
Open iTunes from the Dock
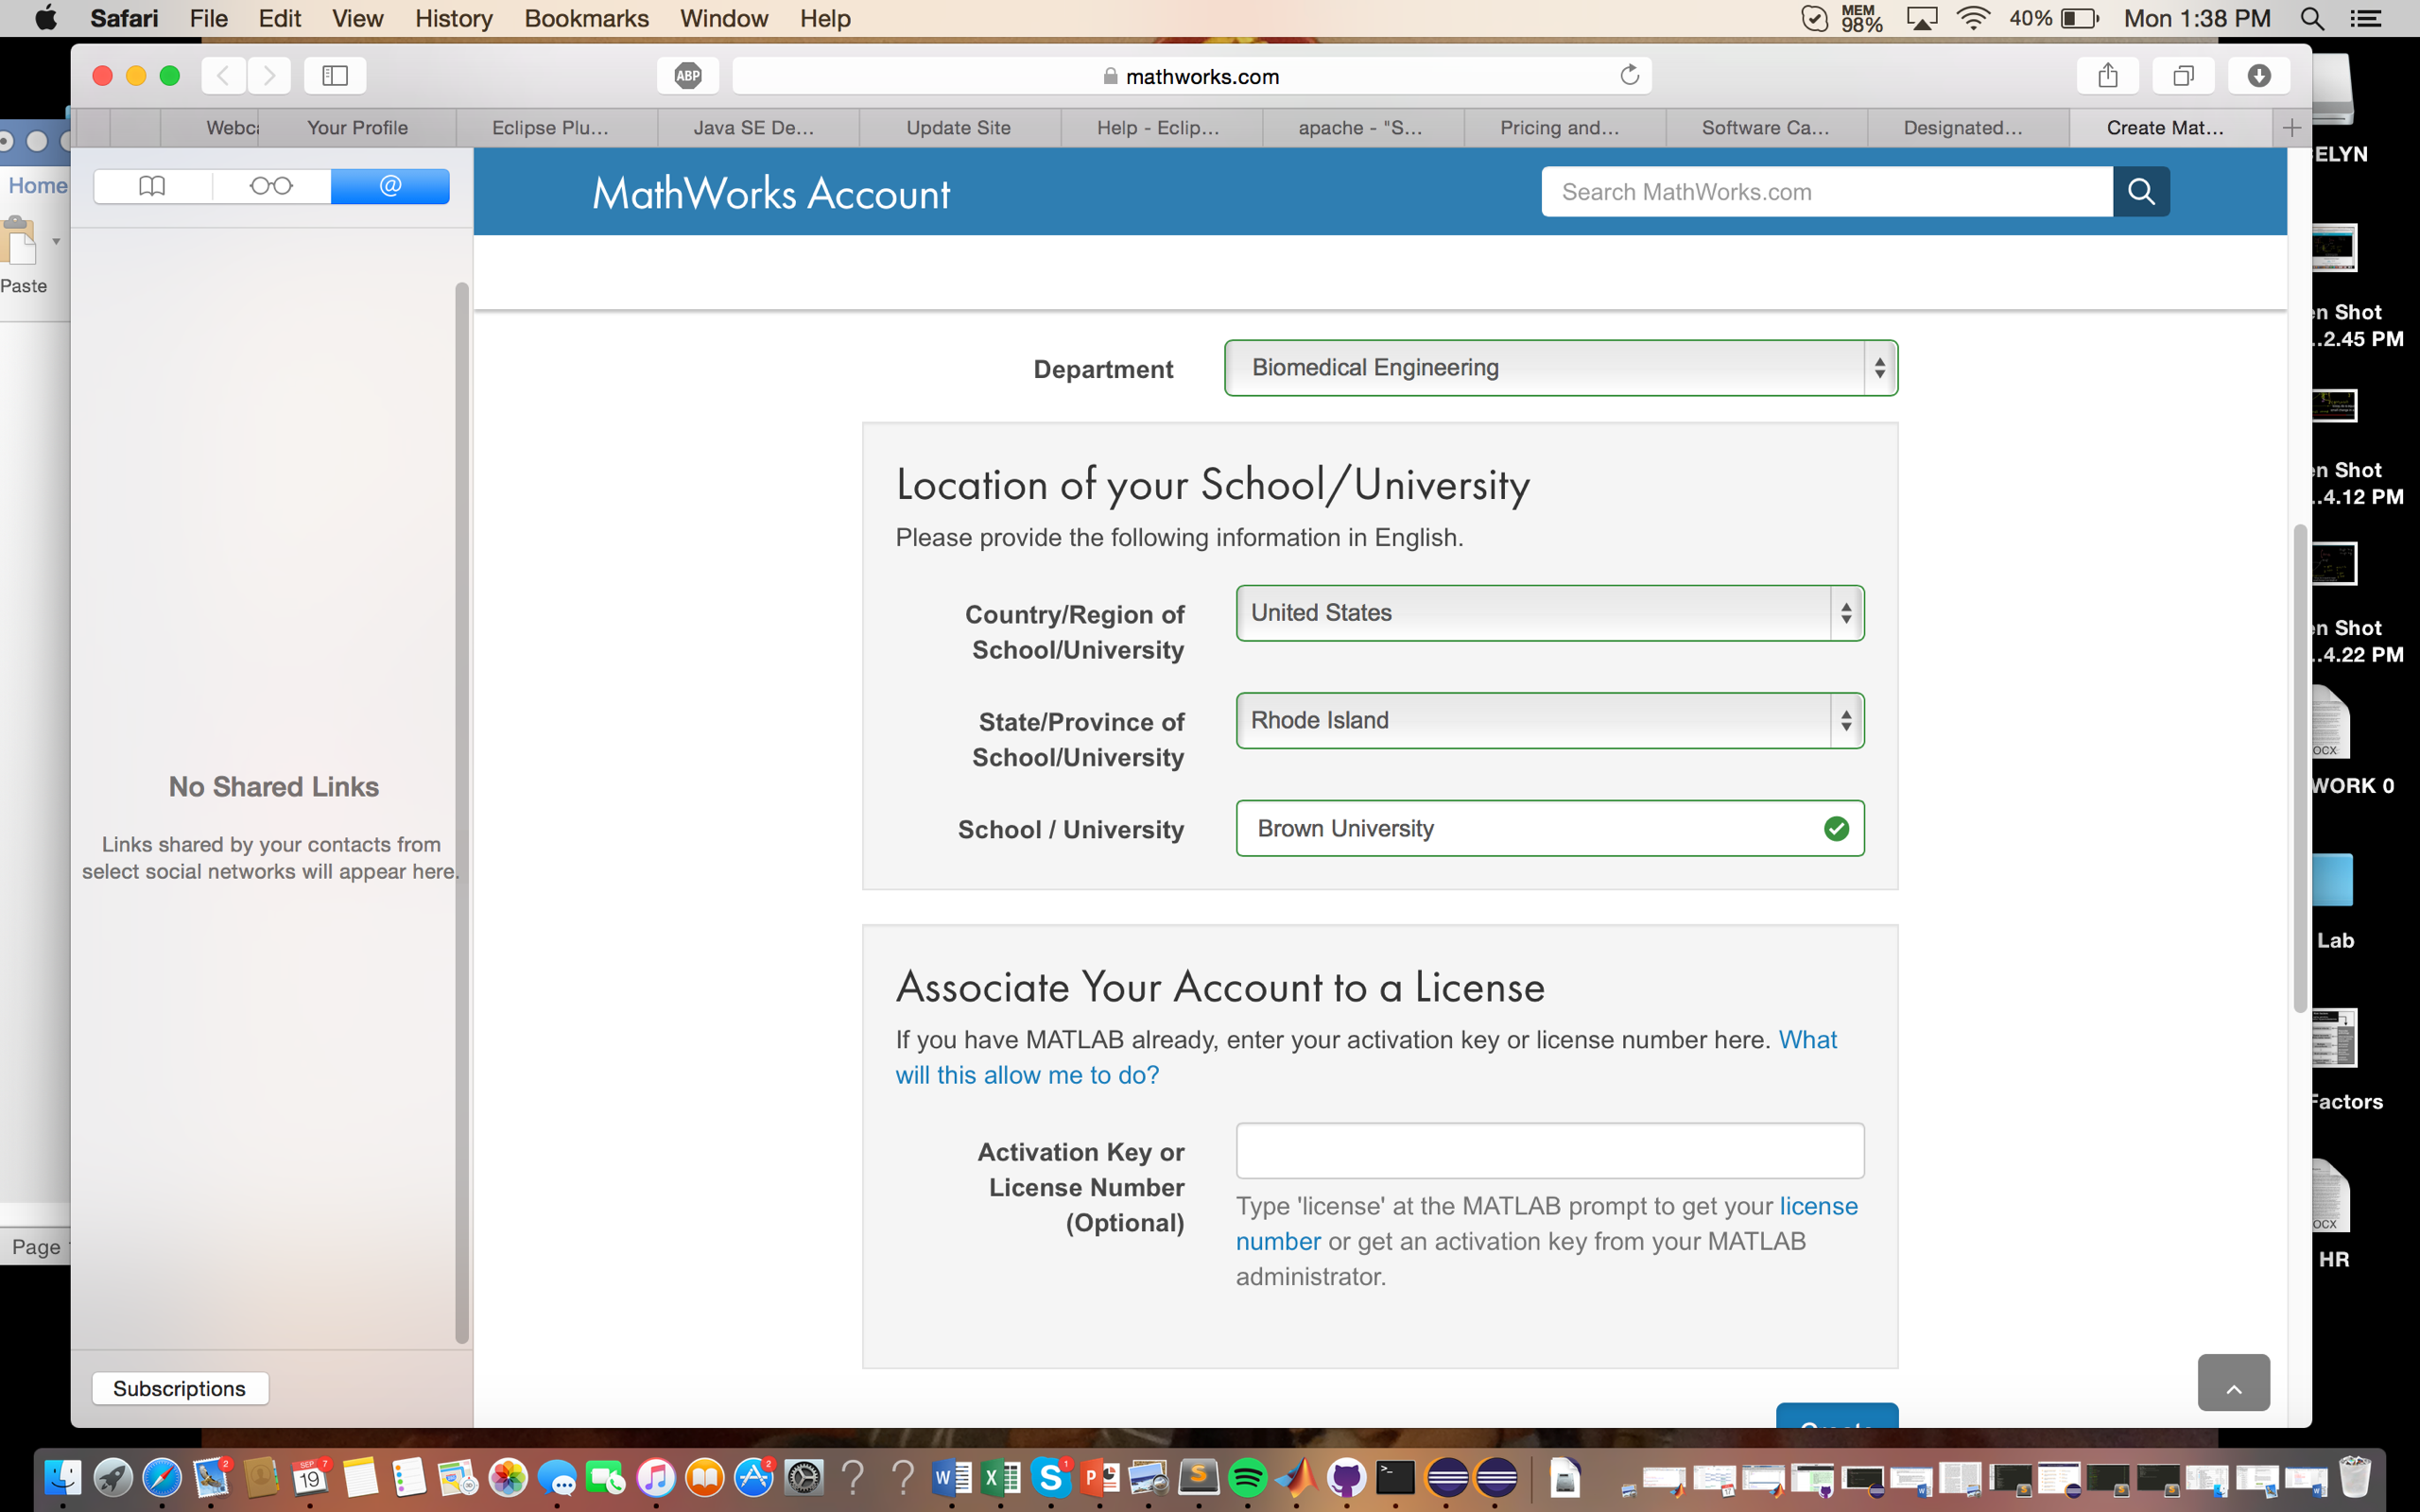tap(655, 1477)
